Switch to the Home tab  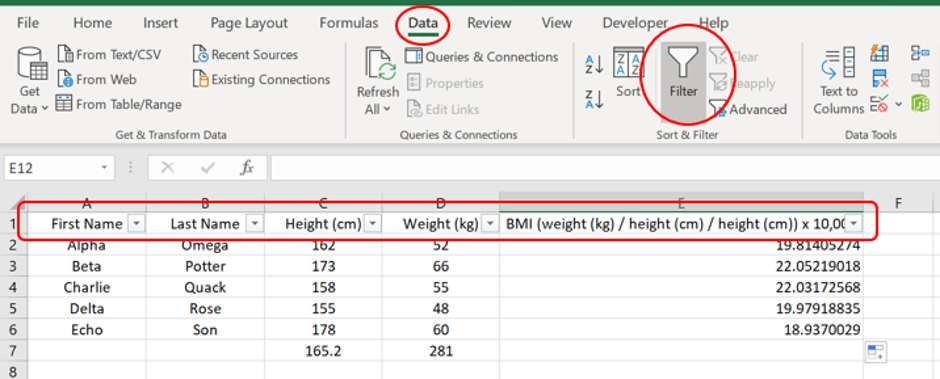(92, 23)
